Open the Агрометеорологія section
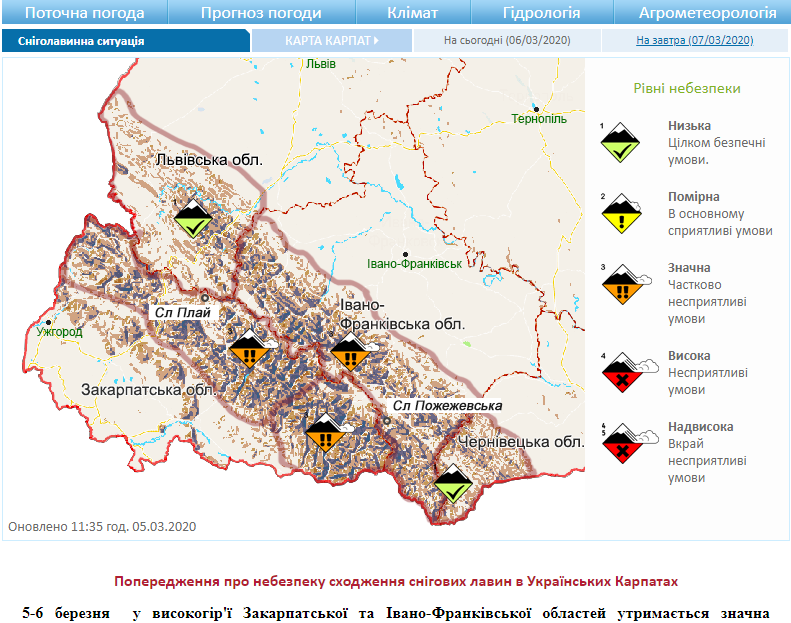Screen dimensions: 791x623 708,13
